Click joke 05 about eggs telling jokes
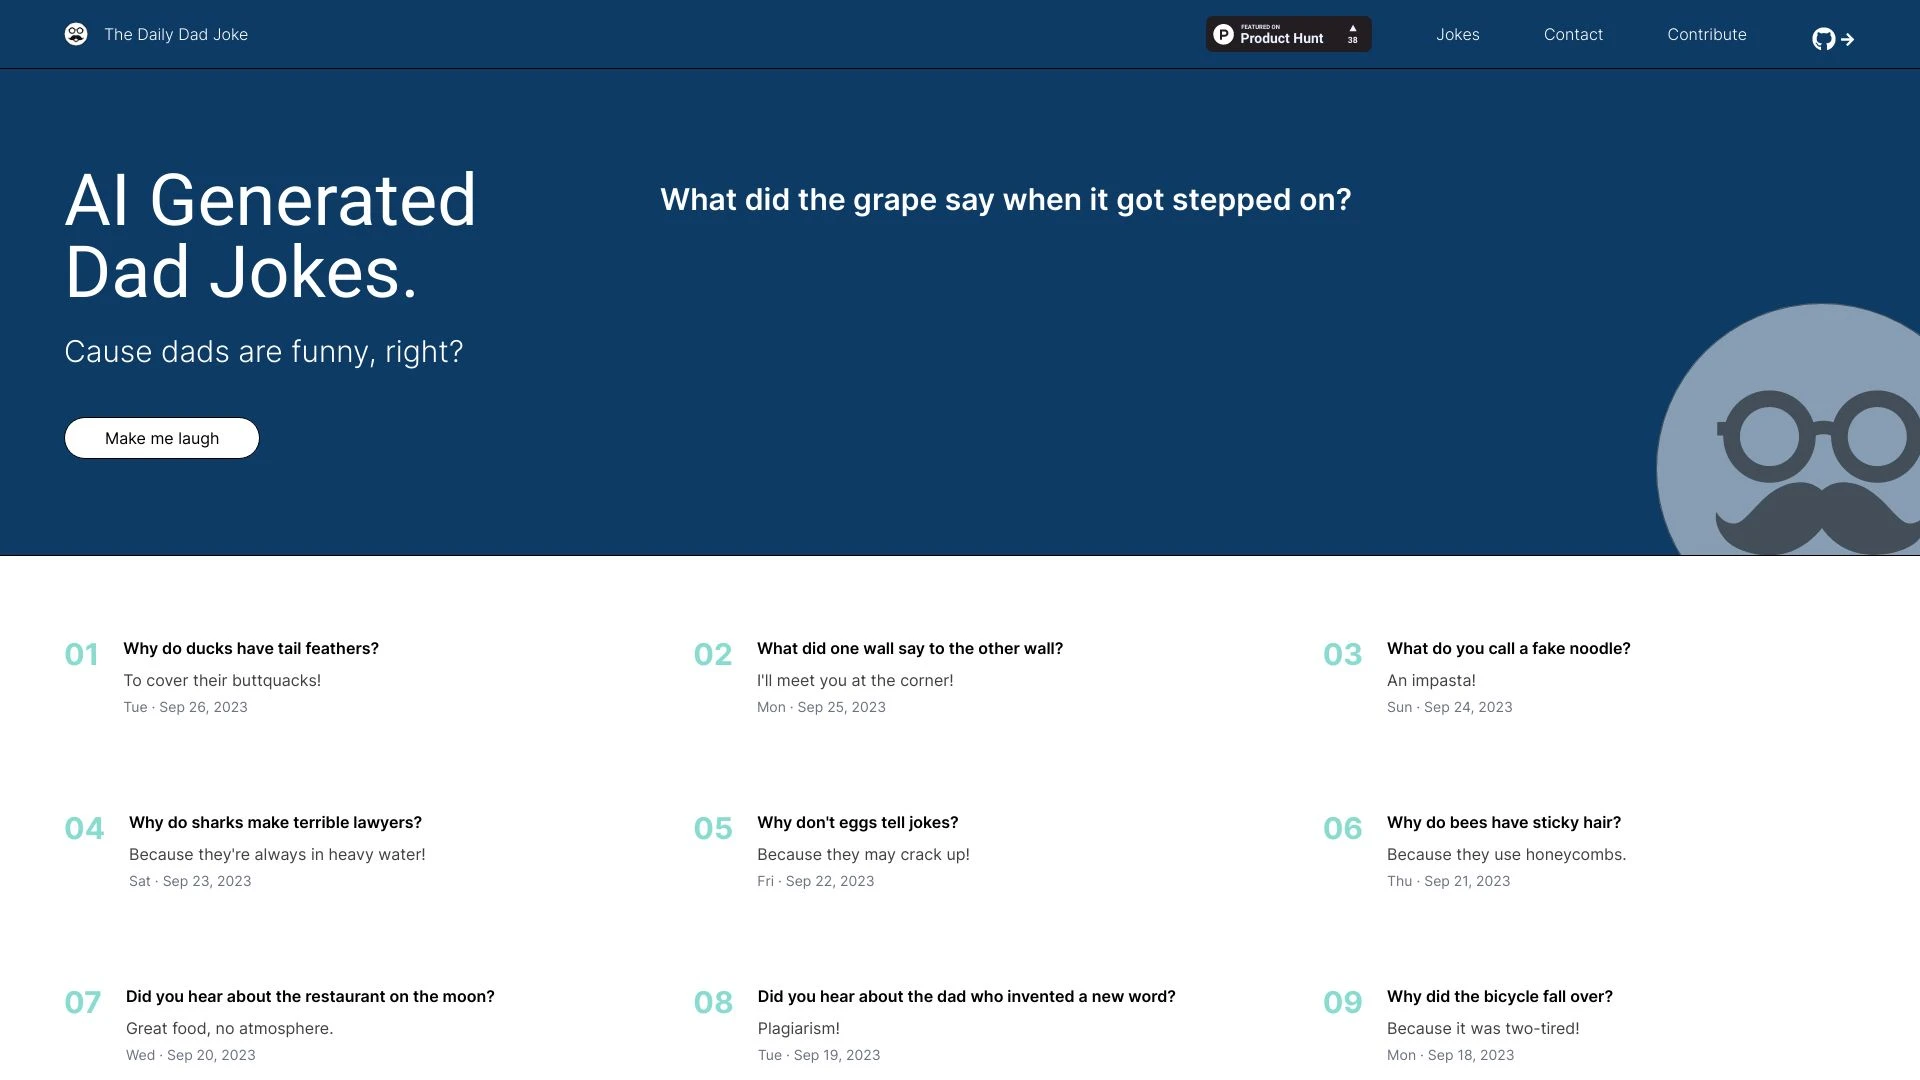The image size is (1920, 1080). pyautogui.click(x=858, y=822)
